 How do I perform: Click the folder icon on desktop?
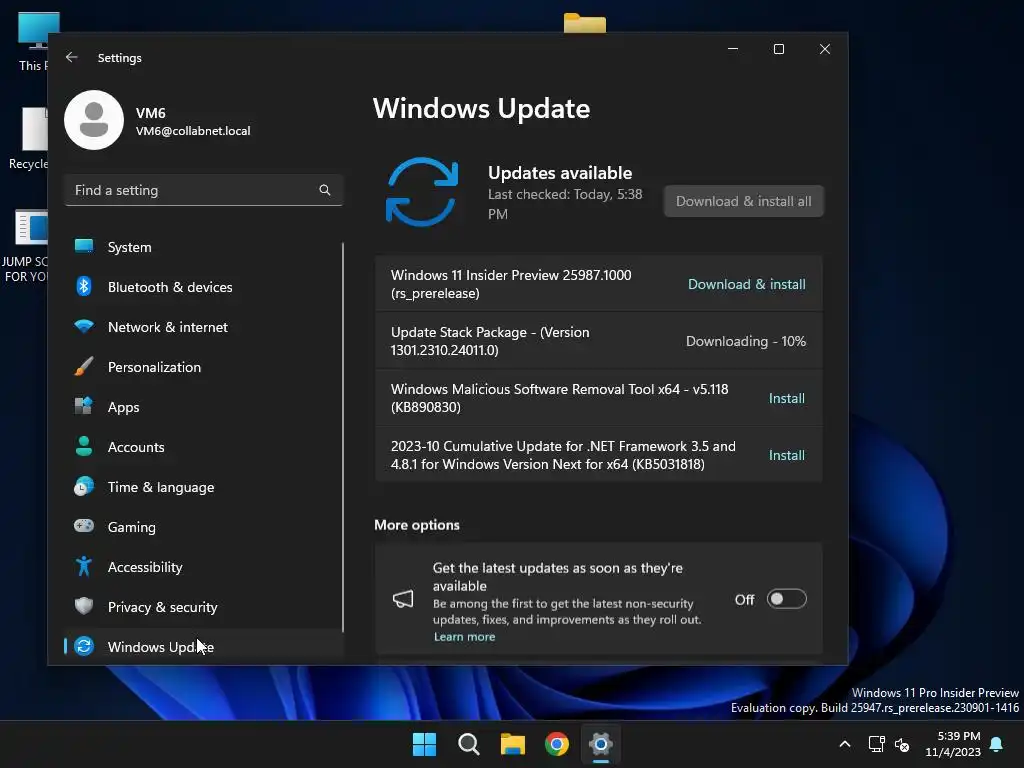tap(584, 22)
